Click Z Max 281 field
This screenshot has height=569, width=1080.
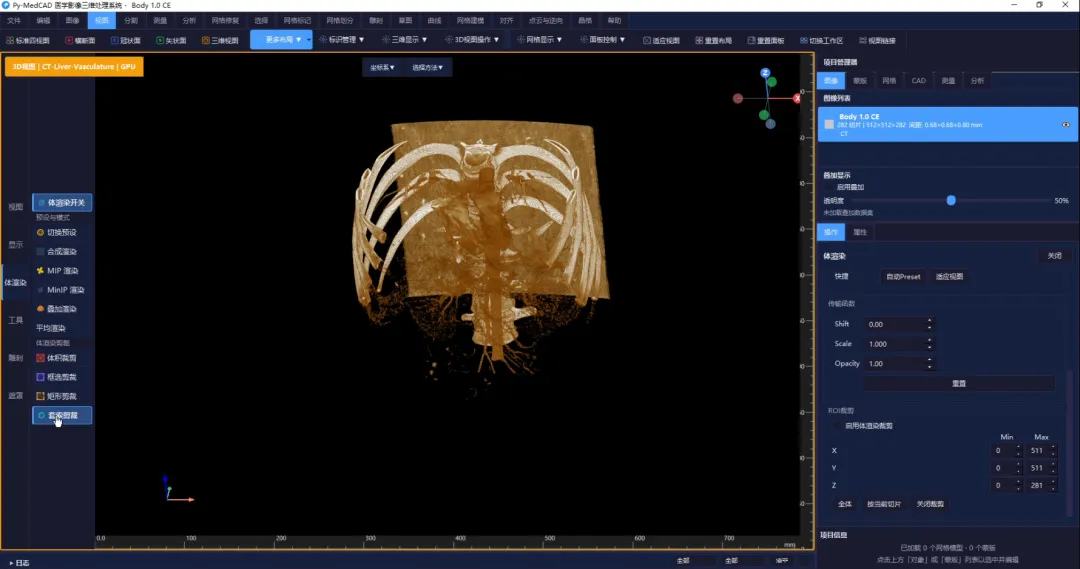pos(1041,485)
